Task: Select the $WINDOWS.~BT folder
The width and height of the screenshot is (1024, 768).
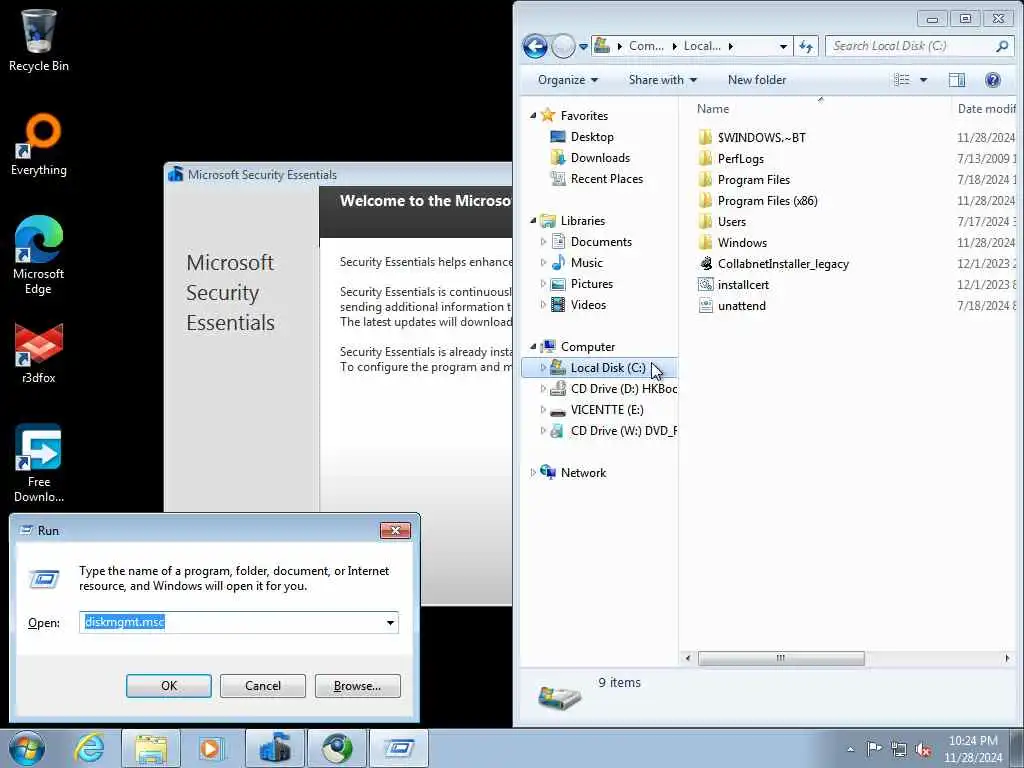Action: click(761, 137)
